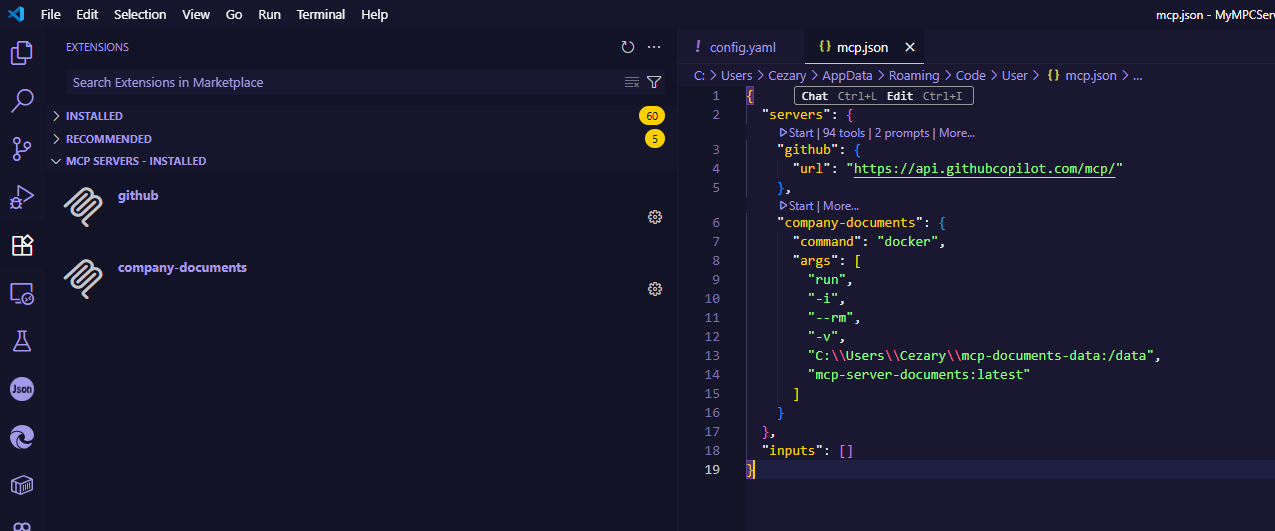Click line number 13 in gutter
The width and height of the screenshot is (1275, 531).
(712, 355)
